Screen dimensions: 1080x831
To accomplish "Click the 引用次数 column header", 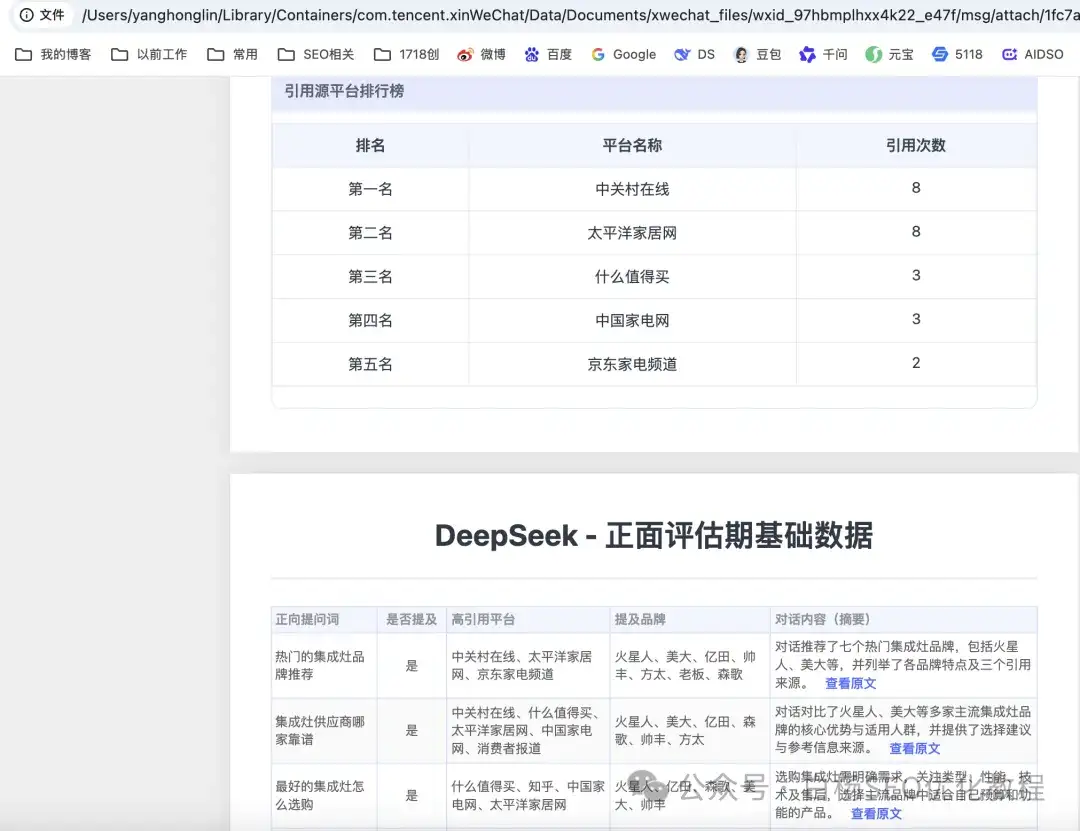I will click(916, 145).
